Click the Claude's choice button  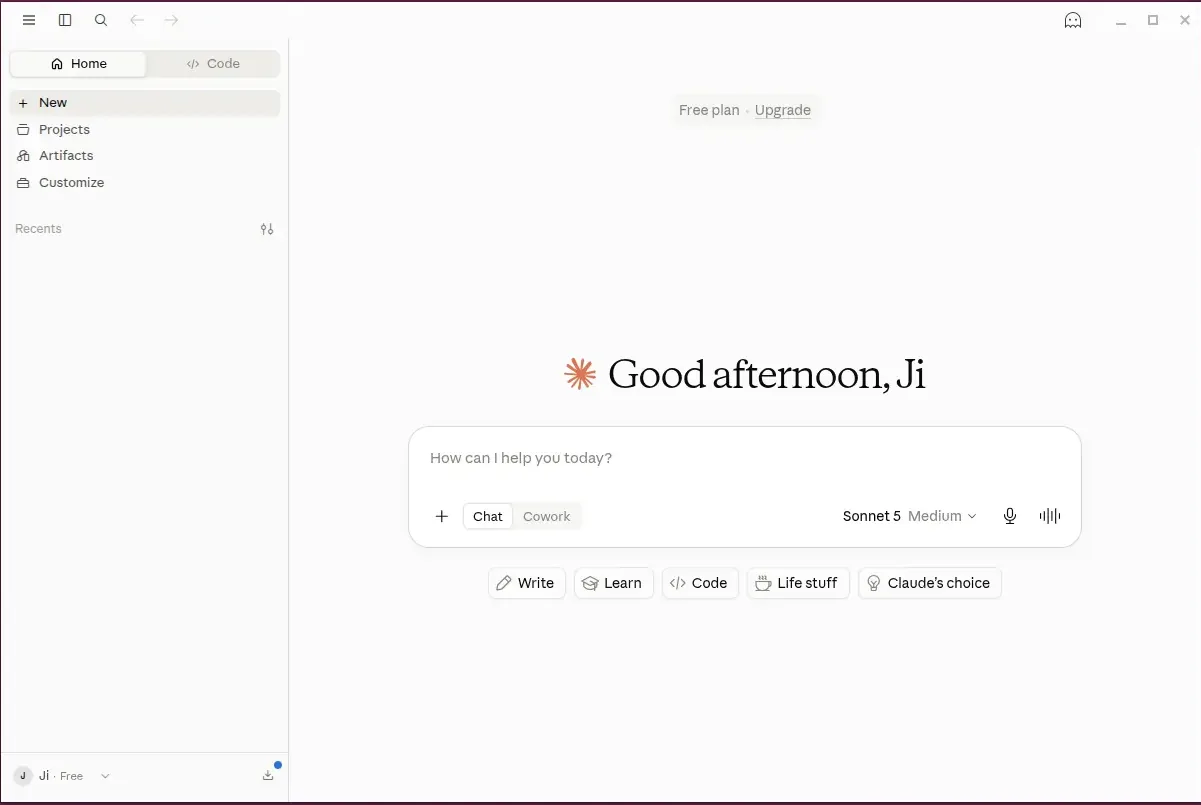point(930,584)
